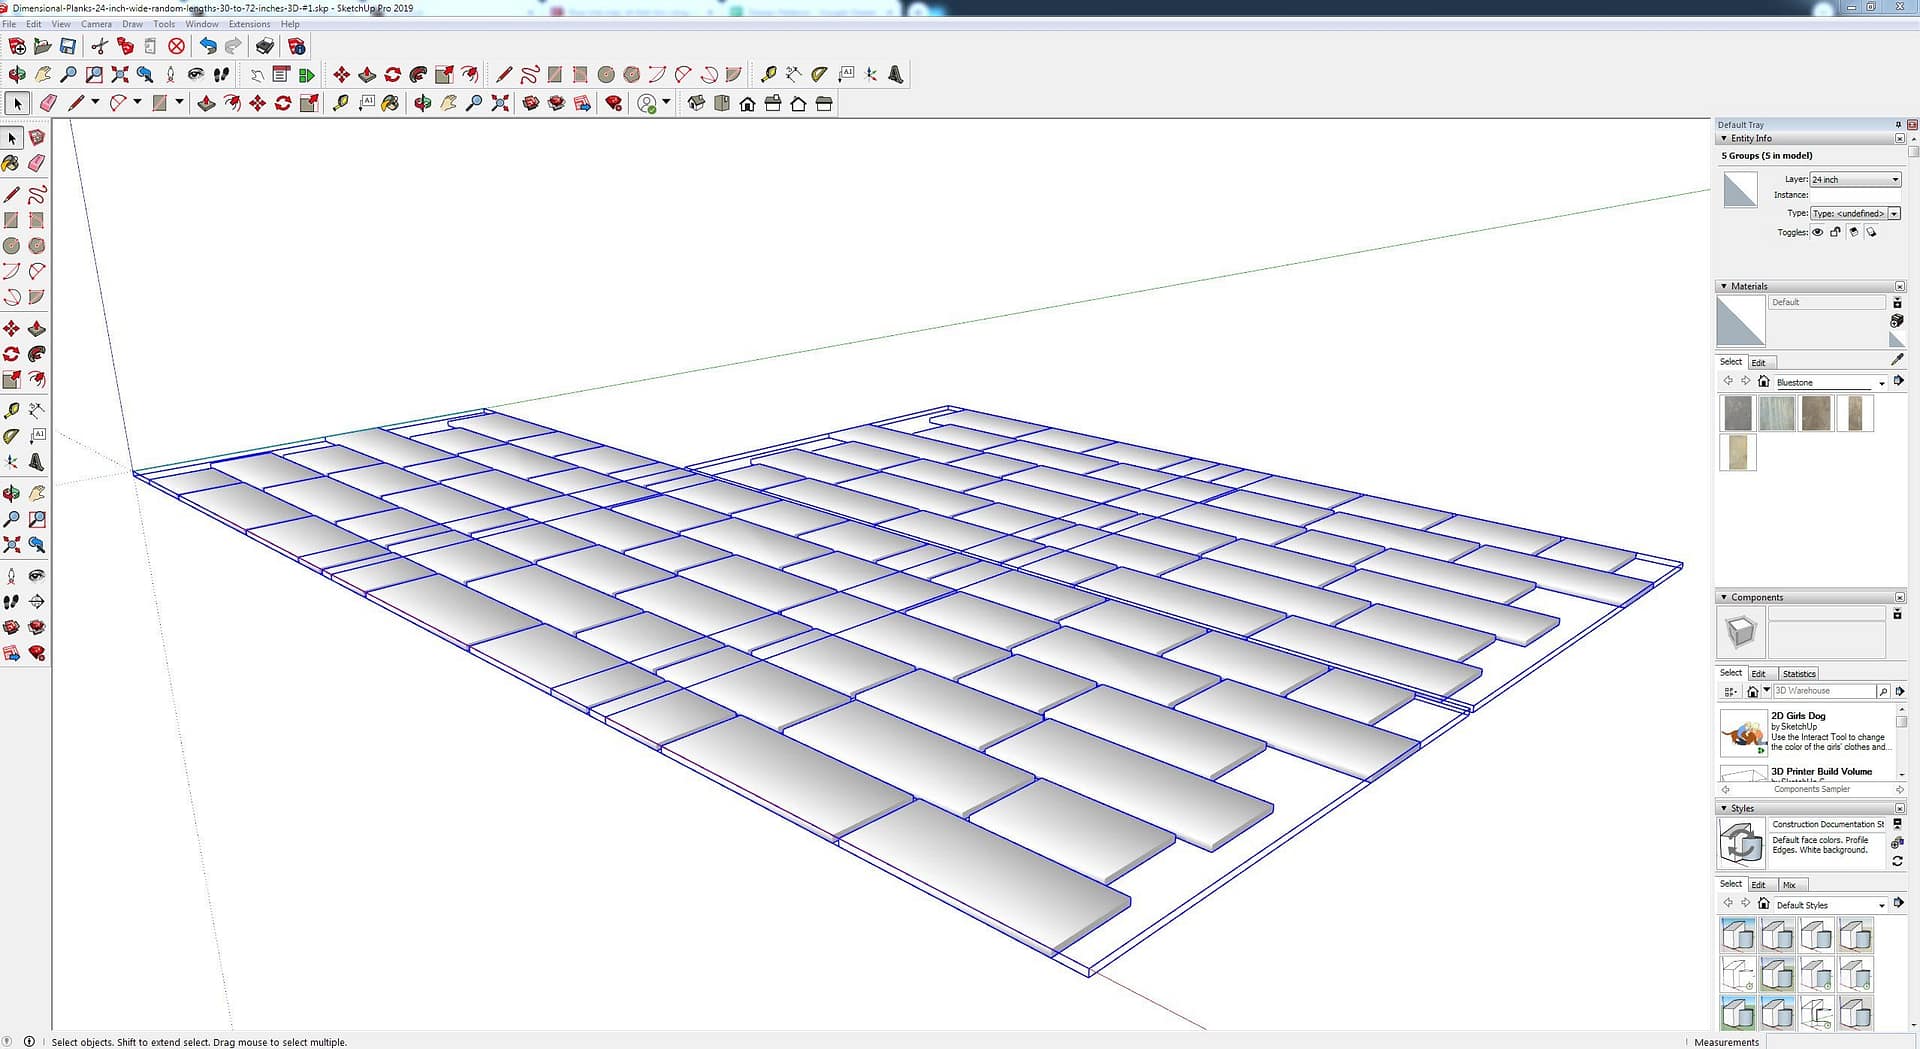
Task: Select Paint Bucket tool in left toolbar
Action: point(11,163)
